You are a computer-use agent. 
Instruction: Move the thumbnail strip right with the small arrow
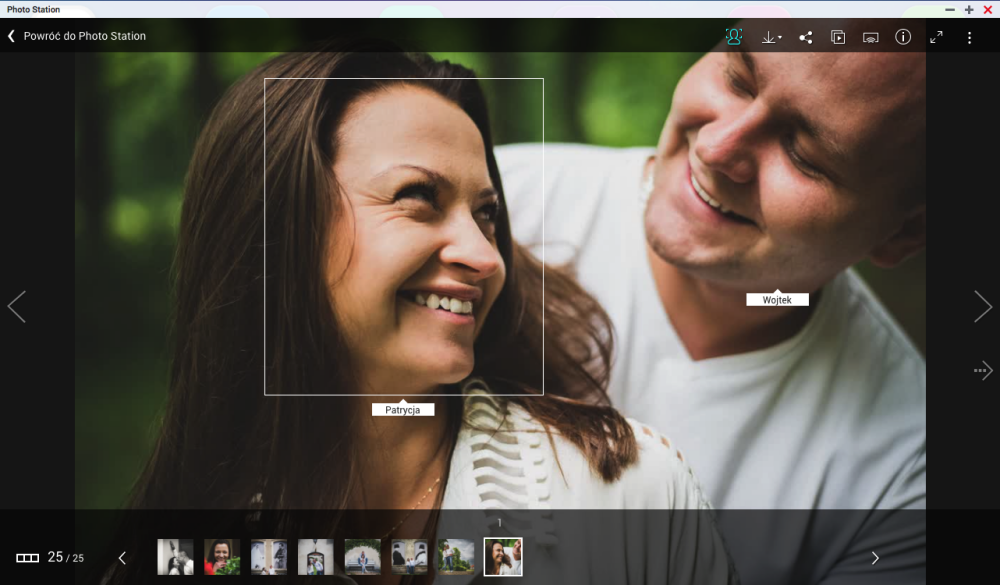click(875, 558)
